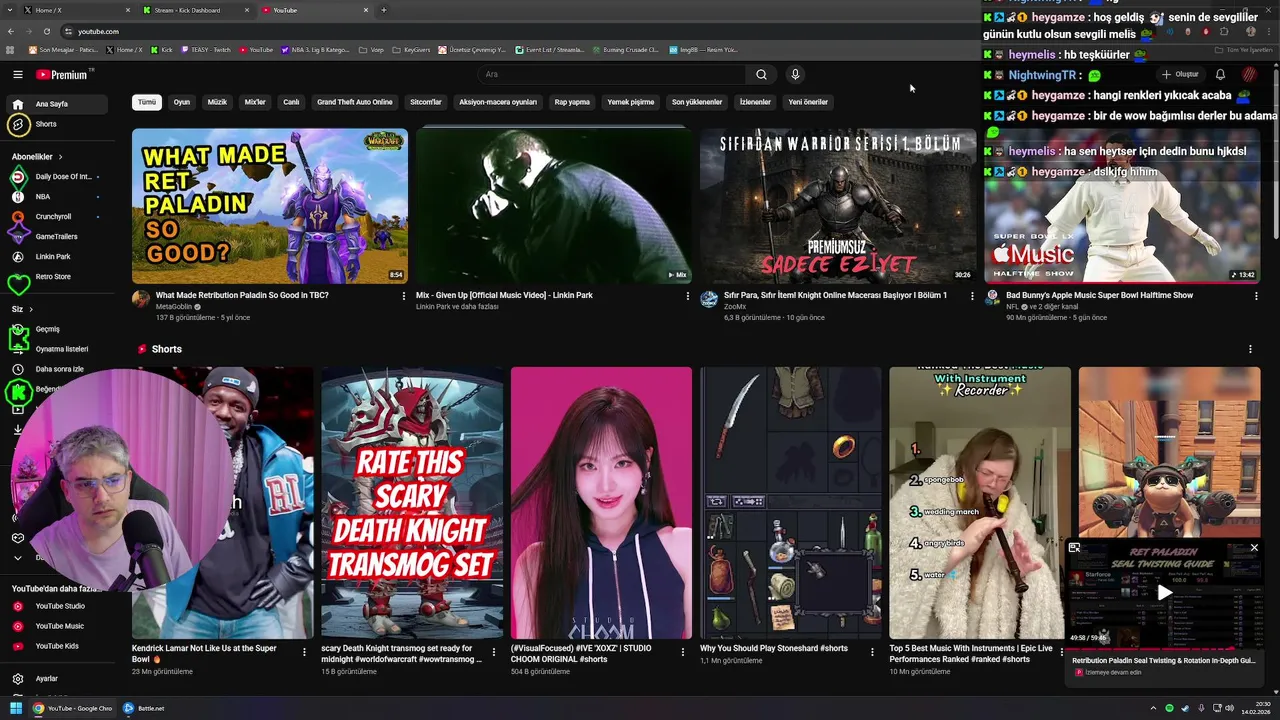The height and width of the screenshot is (720, 1280).
Task: Select the Oyun filter chip
Action: coord(182,102)
